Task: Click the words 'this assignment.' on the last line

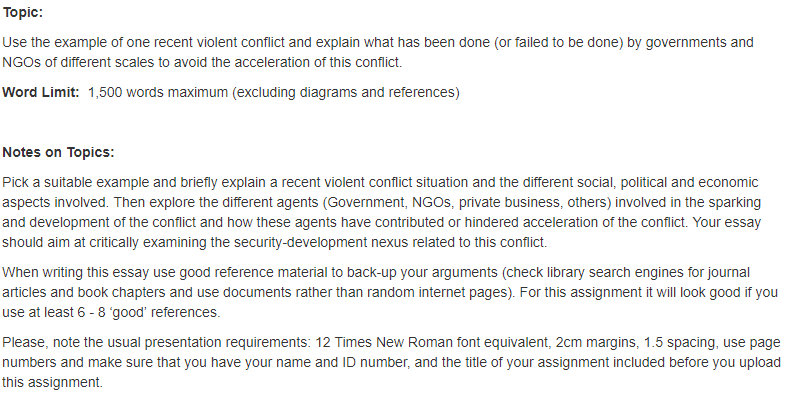Action: tap(52, 383)
